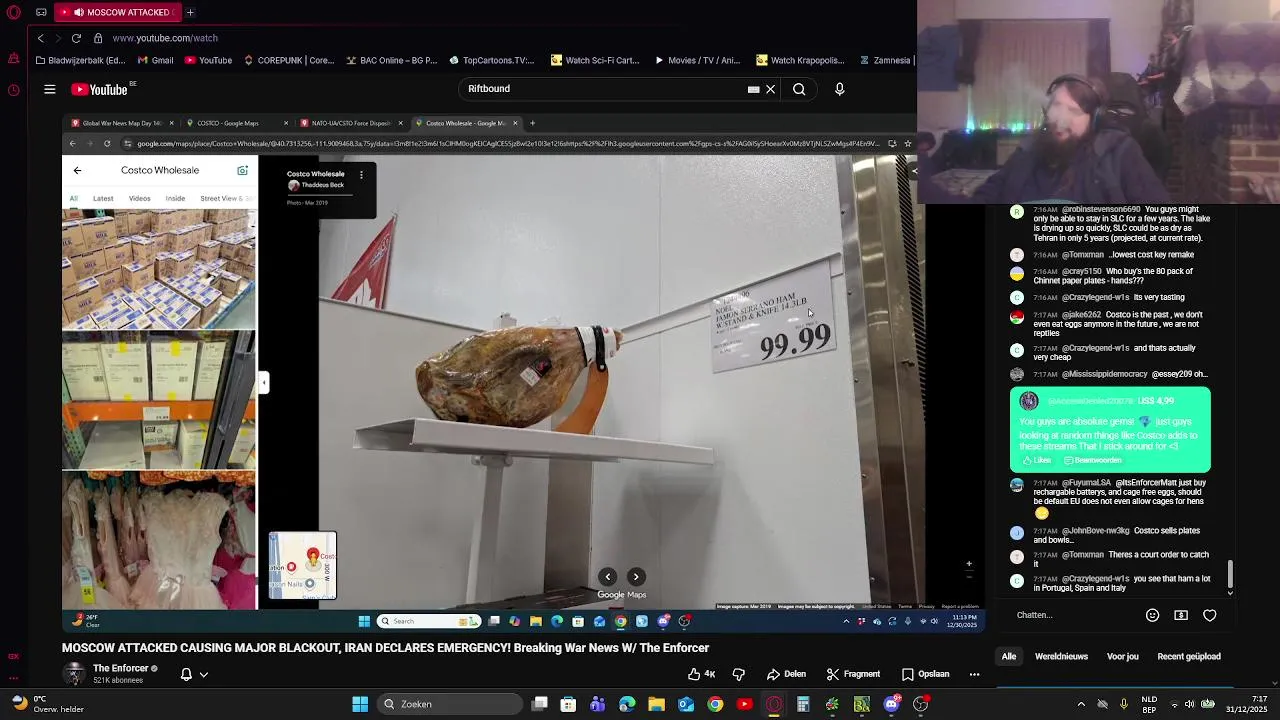Open the chat emoji picker

point(1152,615)
